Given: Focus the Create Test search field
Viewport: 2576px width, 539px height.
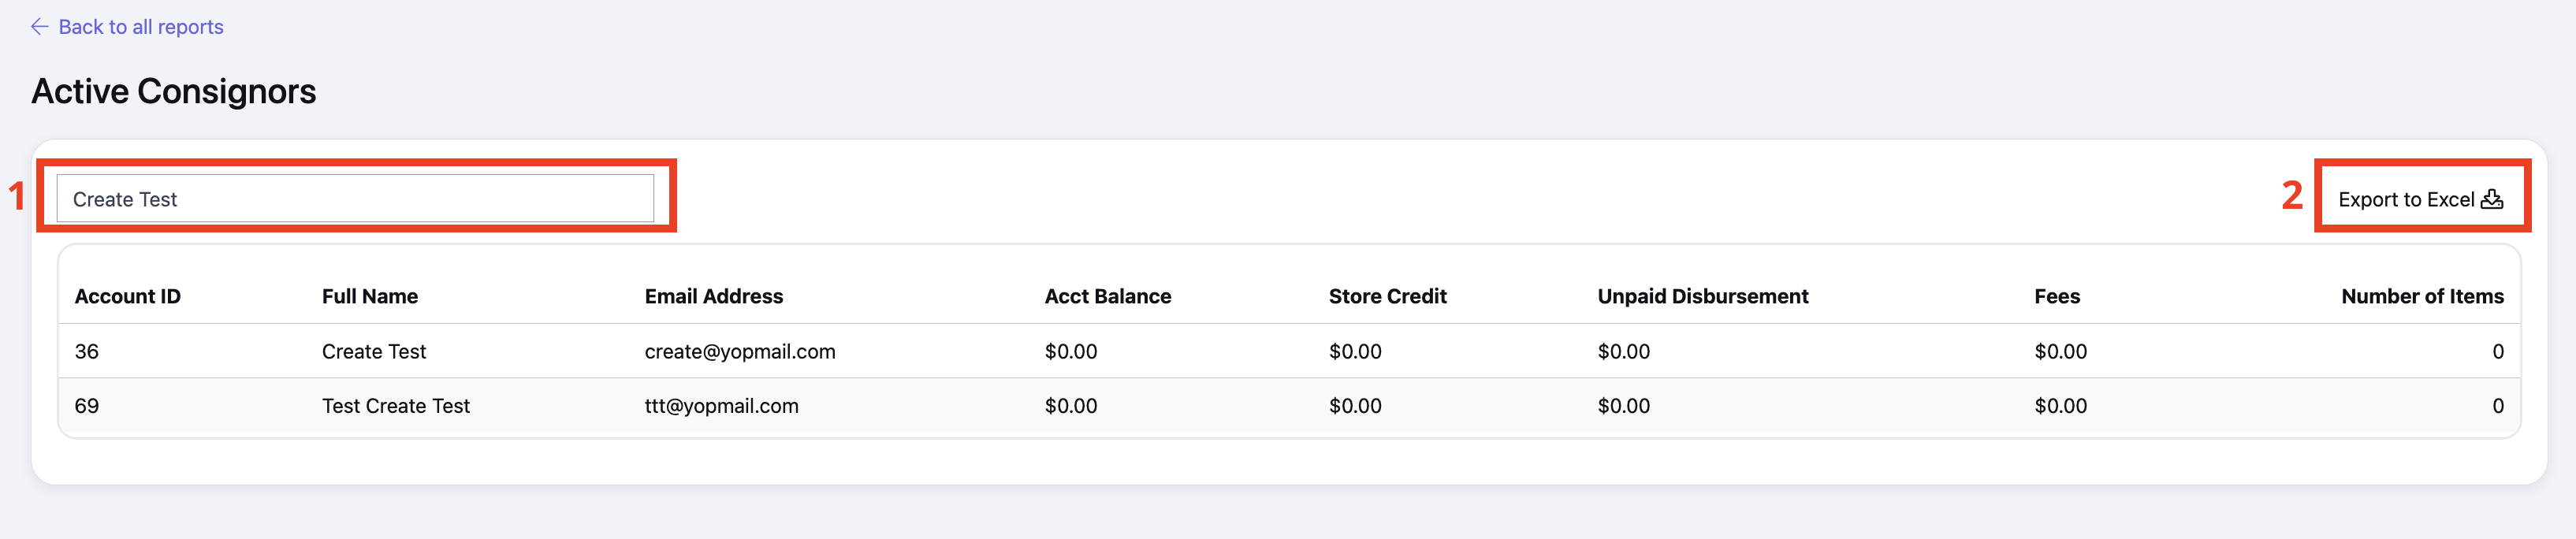Looking at the screenshot, I should coord(355,199).
